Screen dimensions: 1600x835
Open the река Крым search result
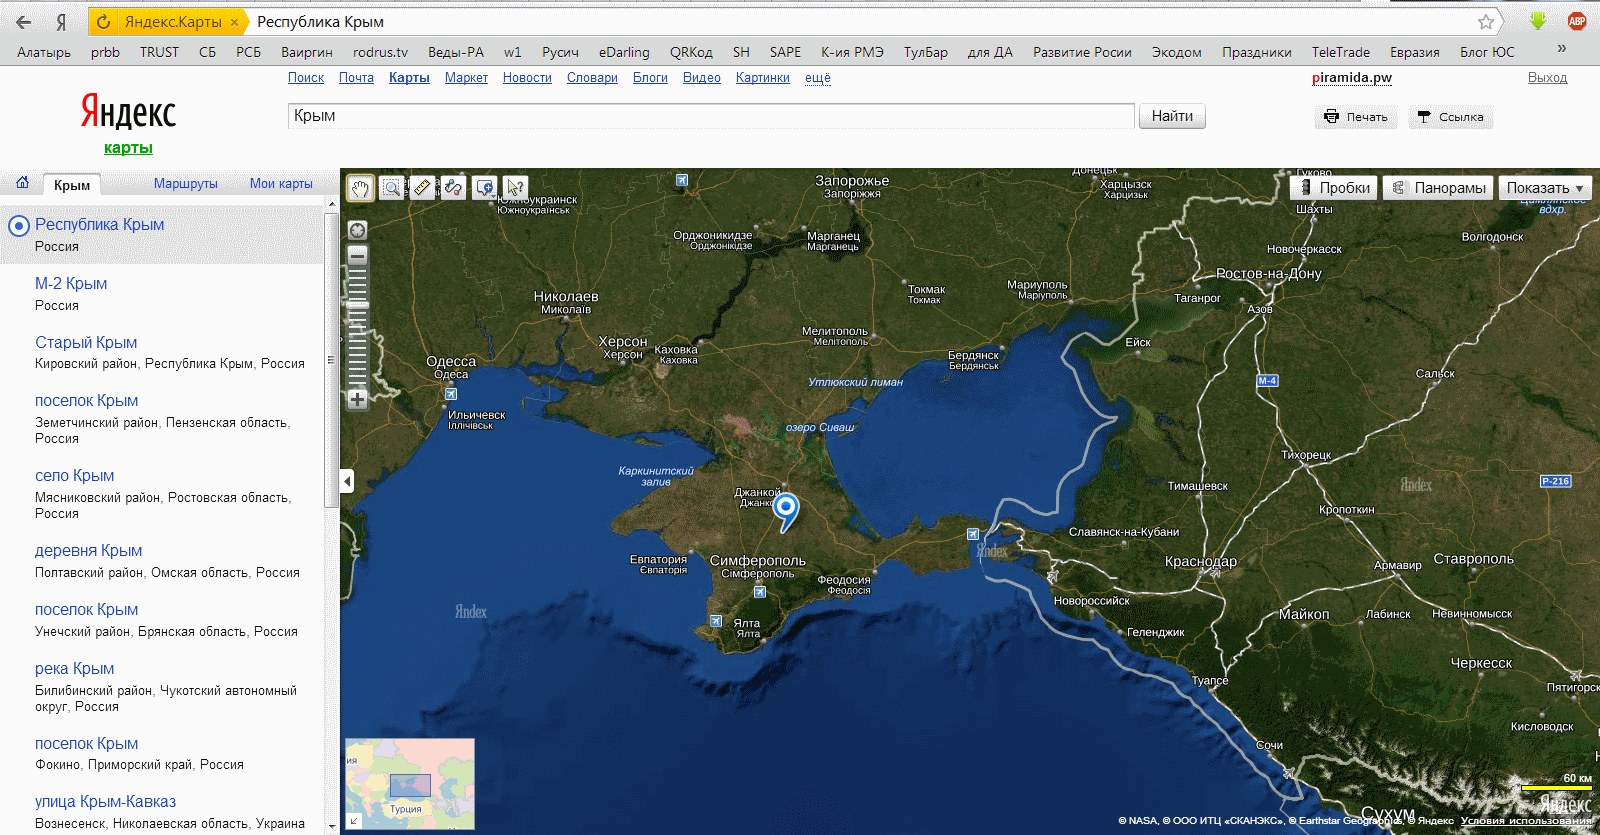tap(75, 669)
